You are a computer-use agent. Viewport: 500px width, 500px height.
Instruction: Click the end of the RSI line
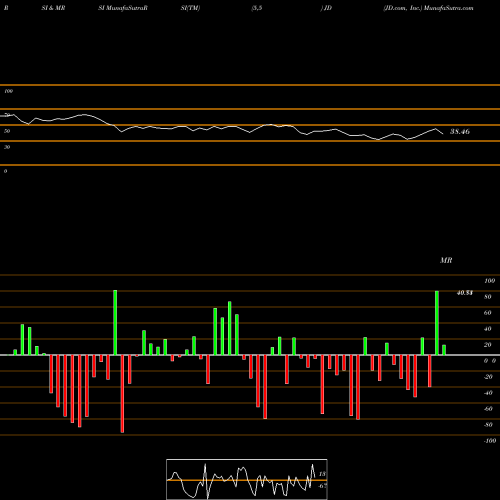(443, 134)
